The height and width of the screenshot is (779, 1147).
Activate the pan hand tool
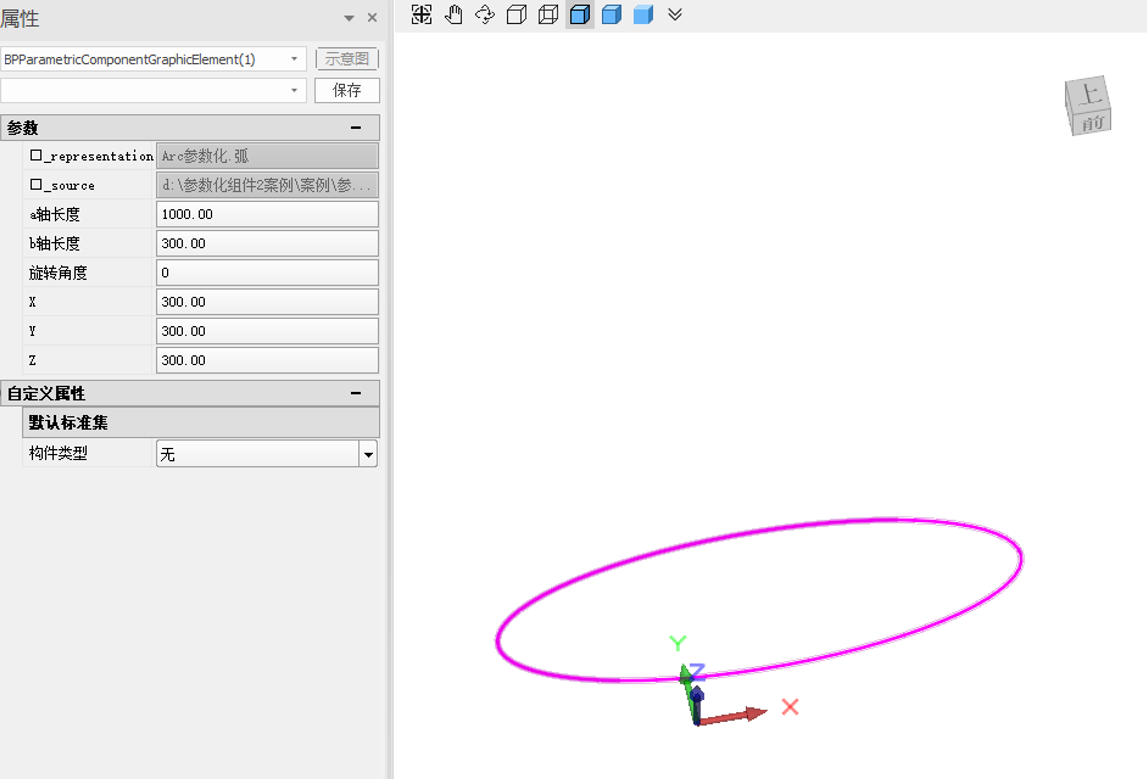point(454,15)
